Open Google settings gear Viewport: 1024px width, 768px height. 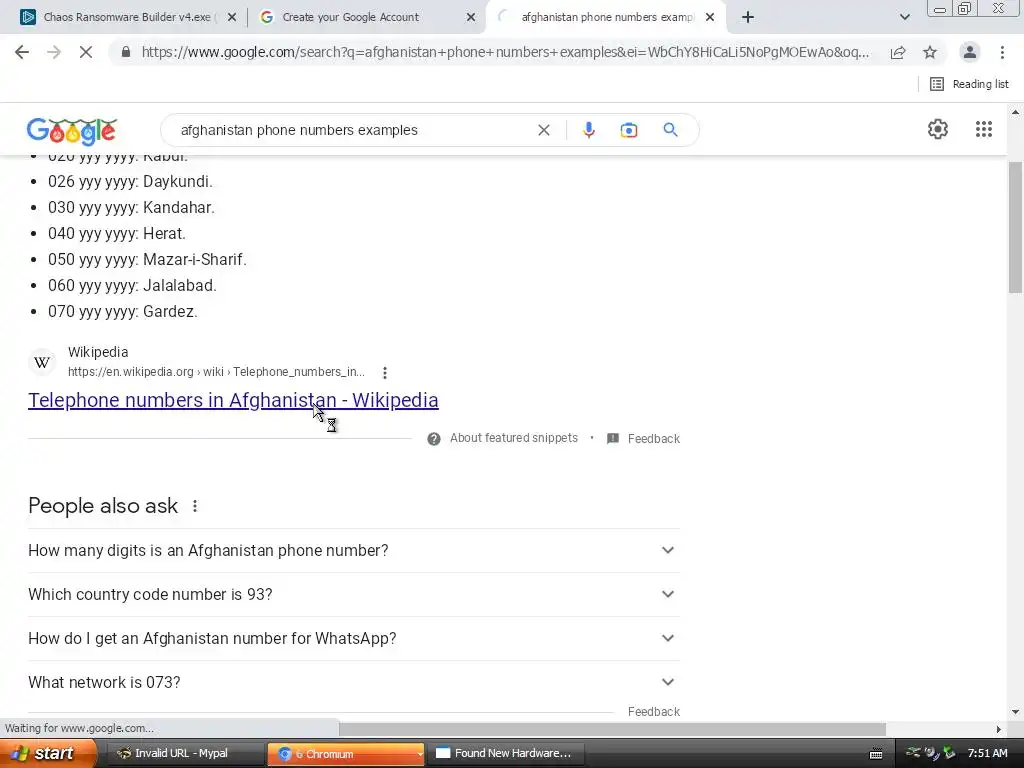point(938,129)
